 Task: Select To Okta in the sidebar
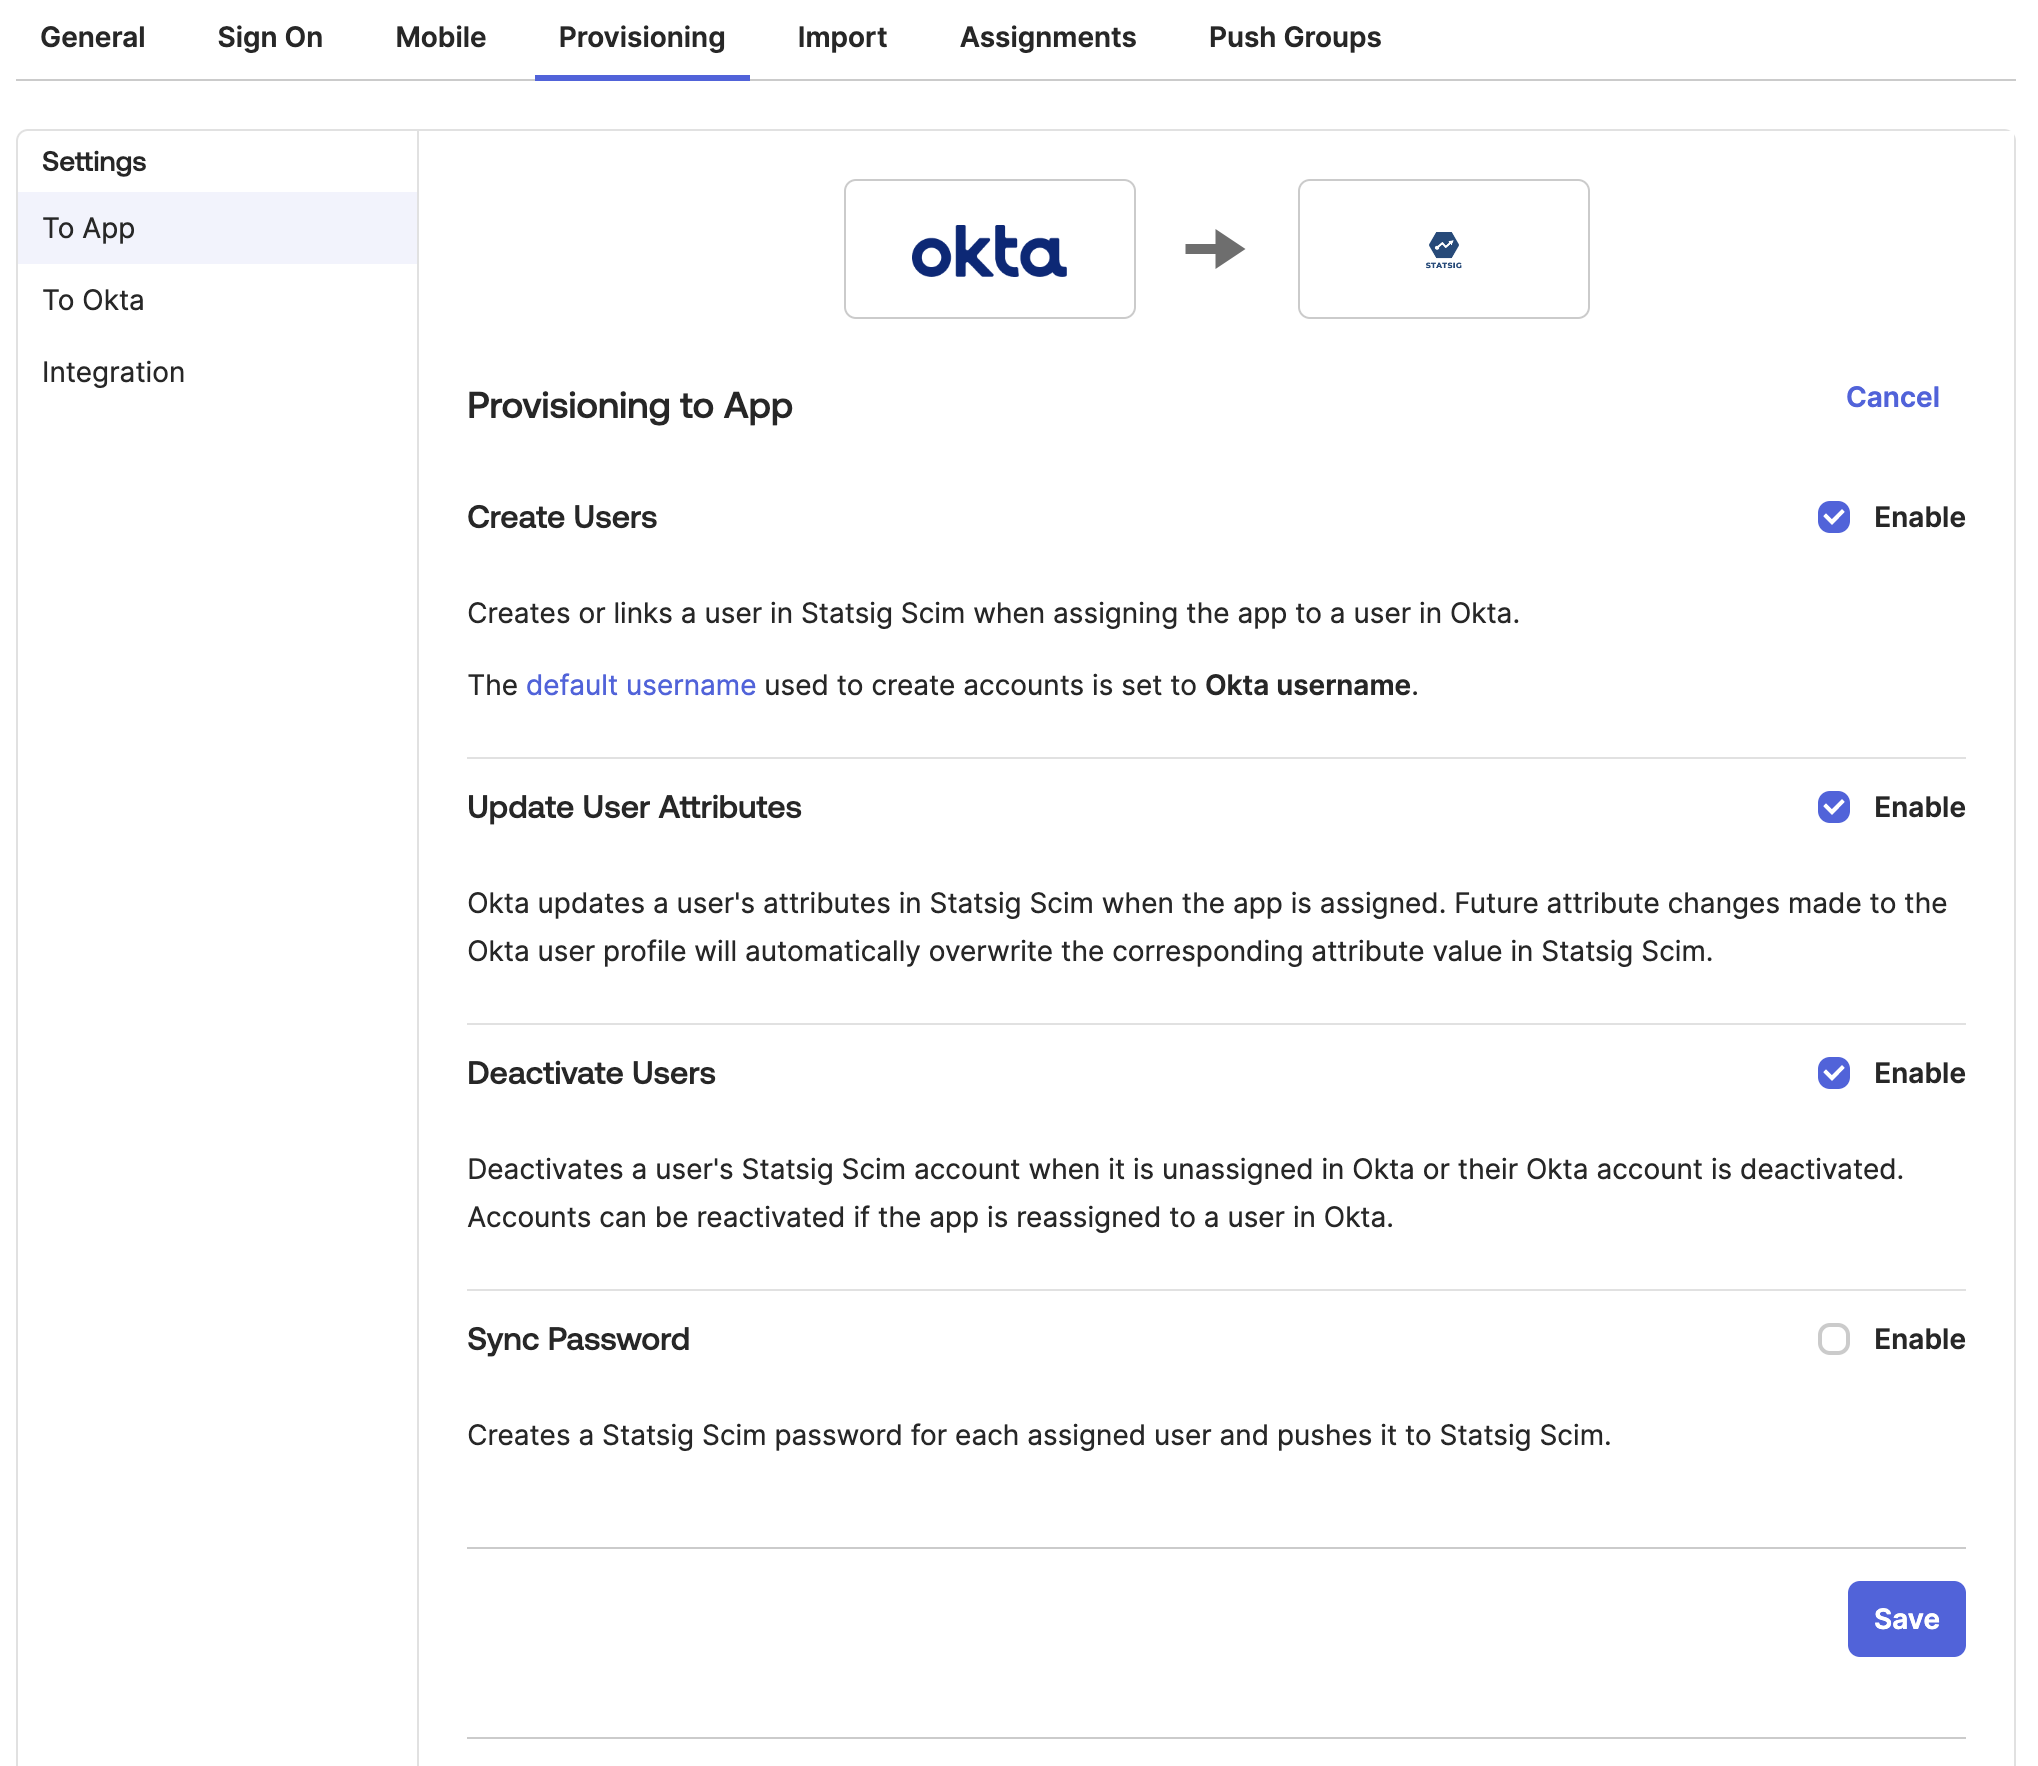click(92, 299)
